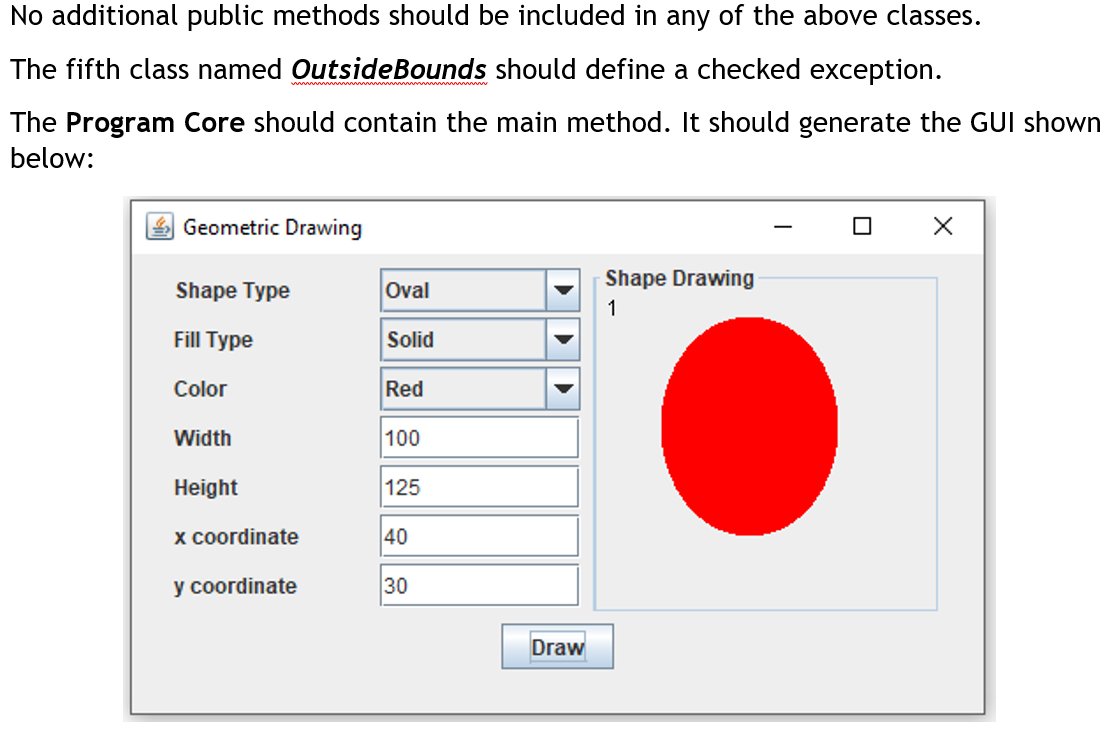Click the Geometric Drawing title bar text

[x=271, y=227]
